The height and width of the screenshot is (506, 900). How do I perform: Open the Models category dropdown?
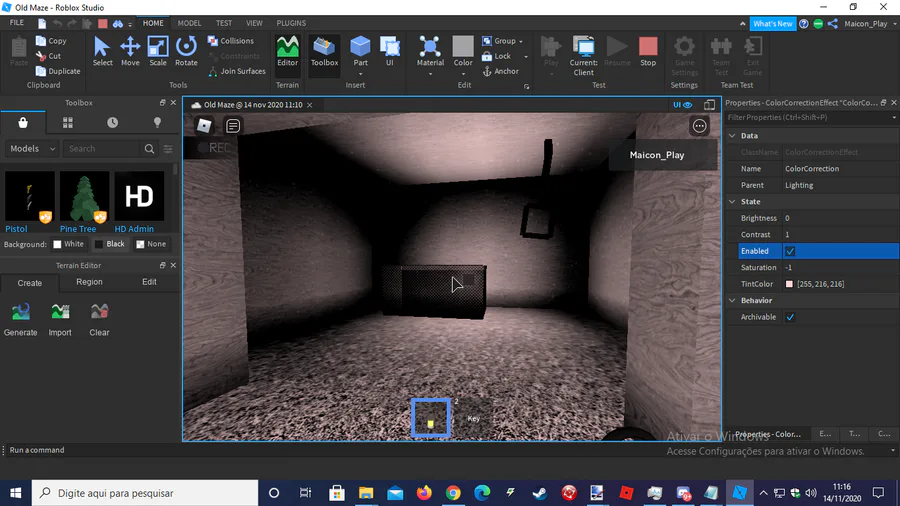(x=32, y=149)
